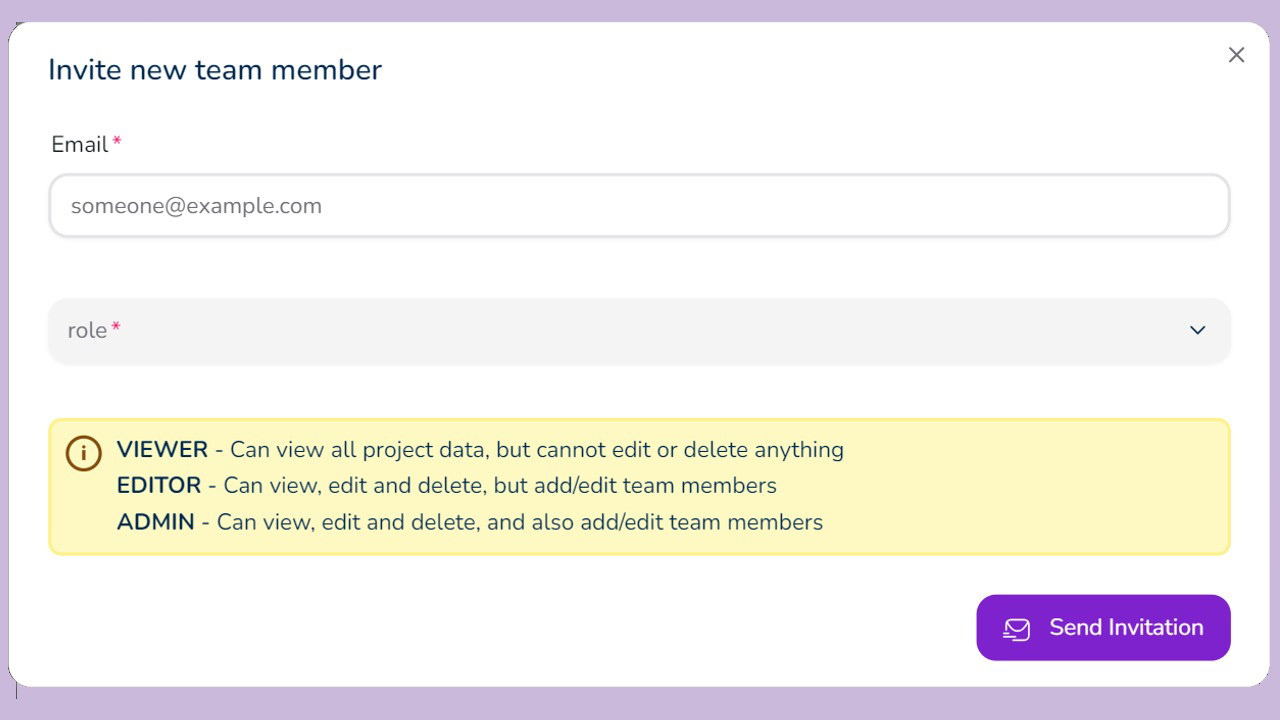The width and height of the screenshot is (1280, 720).
Task: Click the 'Invite new team member' heading
Action: click(215, 70)
